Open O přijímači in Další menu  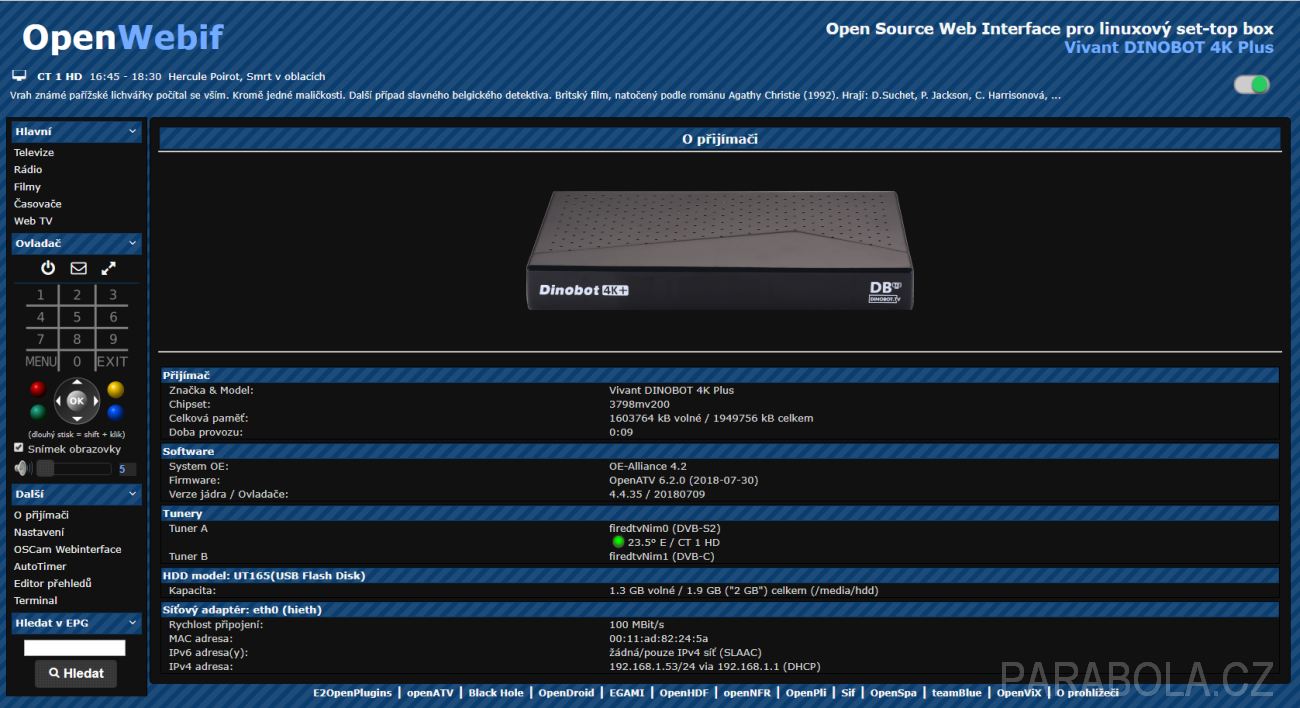point(41,515)
